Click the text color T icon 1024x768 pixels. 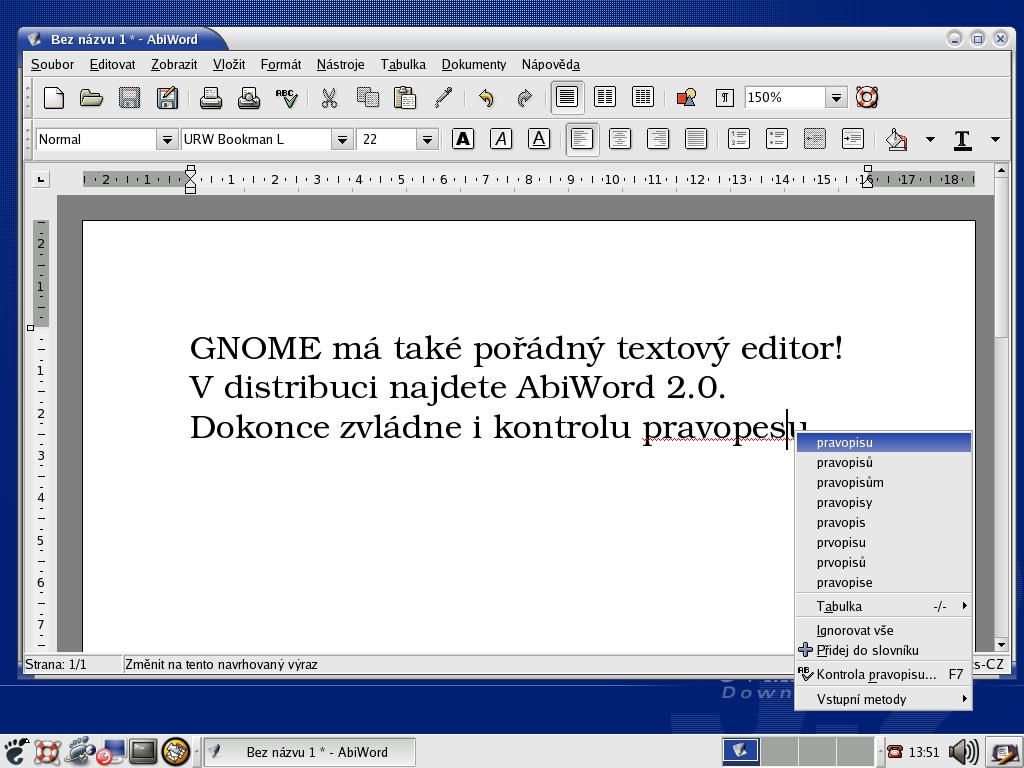tap(962, 139)
